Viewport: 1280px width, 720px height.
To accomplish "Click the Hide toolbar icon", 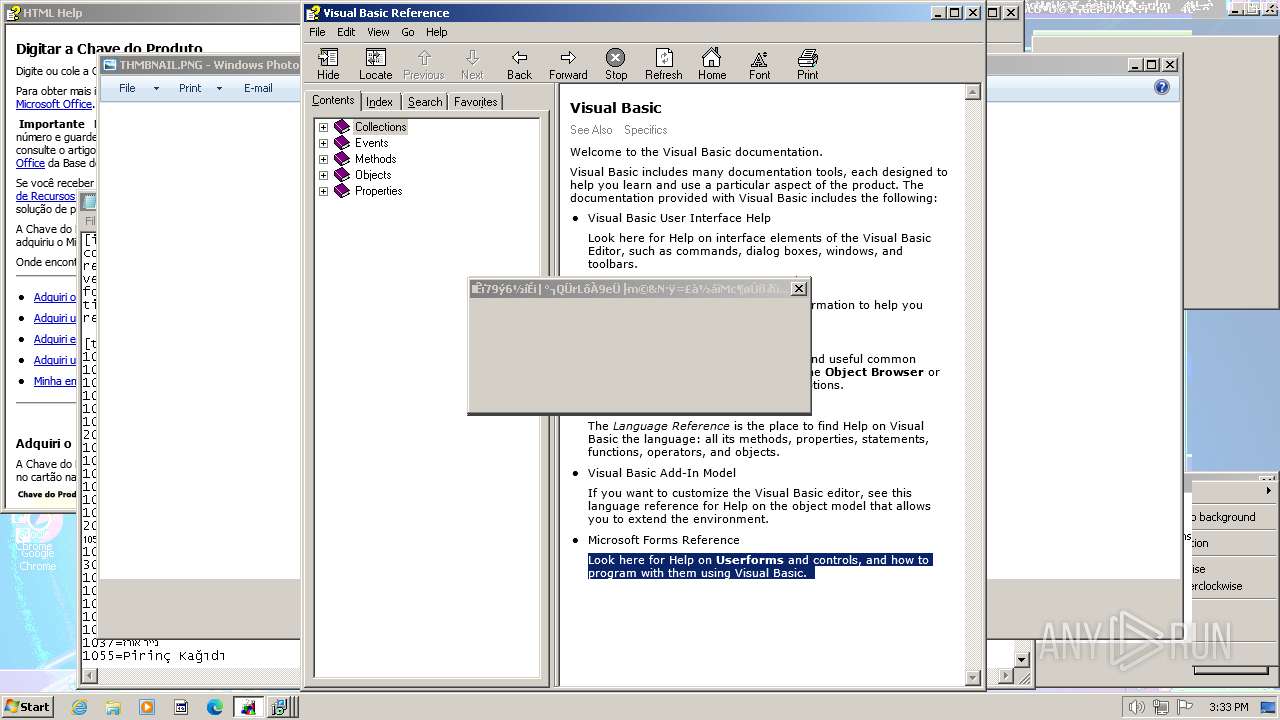I will tap(328, 64).
